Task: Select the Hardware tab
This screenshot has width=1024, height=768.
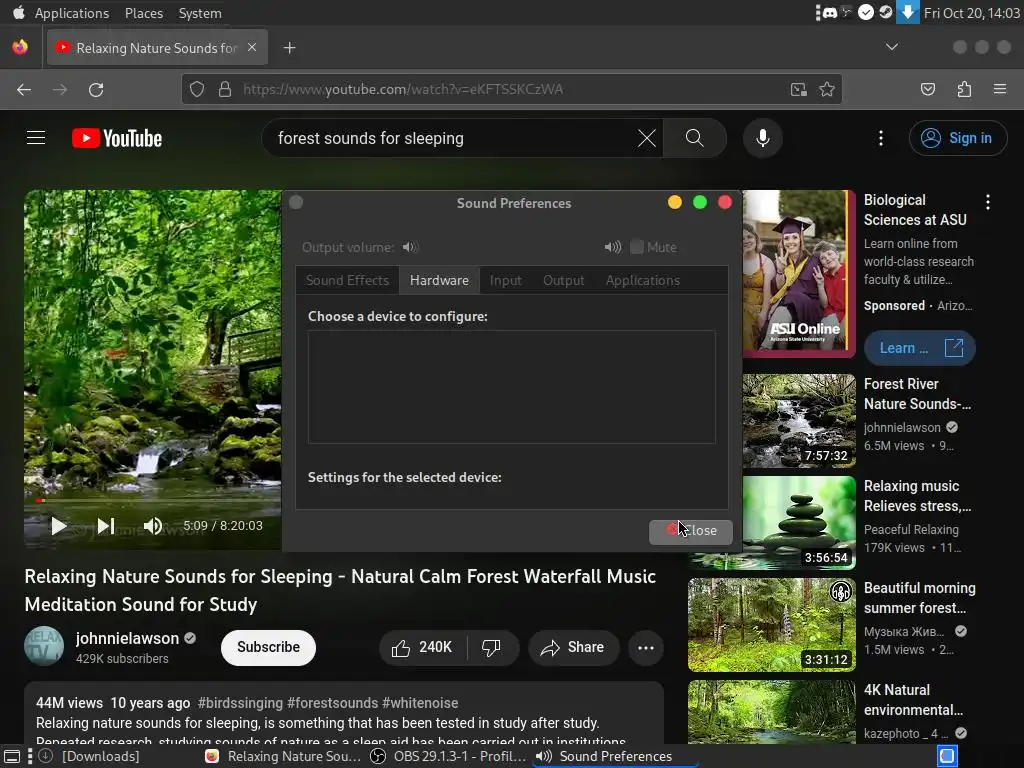Action: (439, 280)
